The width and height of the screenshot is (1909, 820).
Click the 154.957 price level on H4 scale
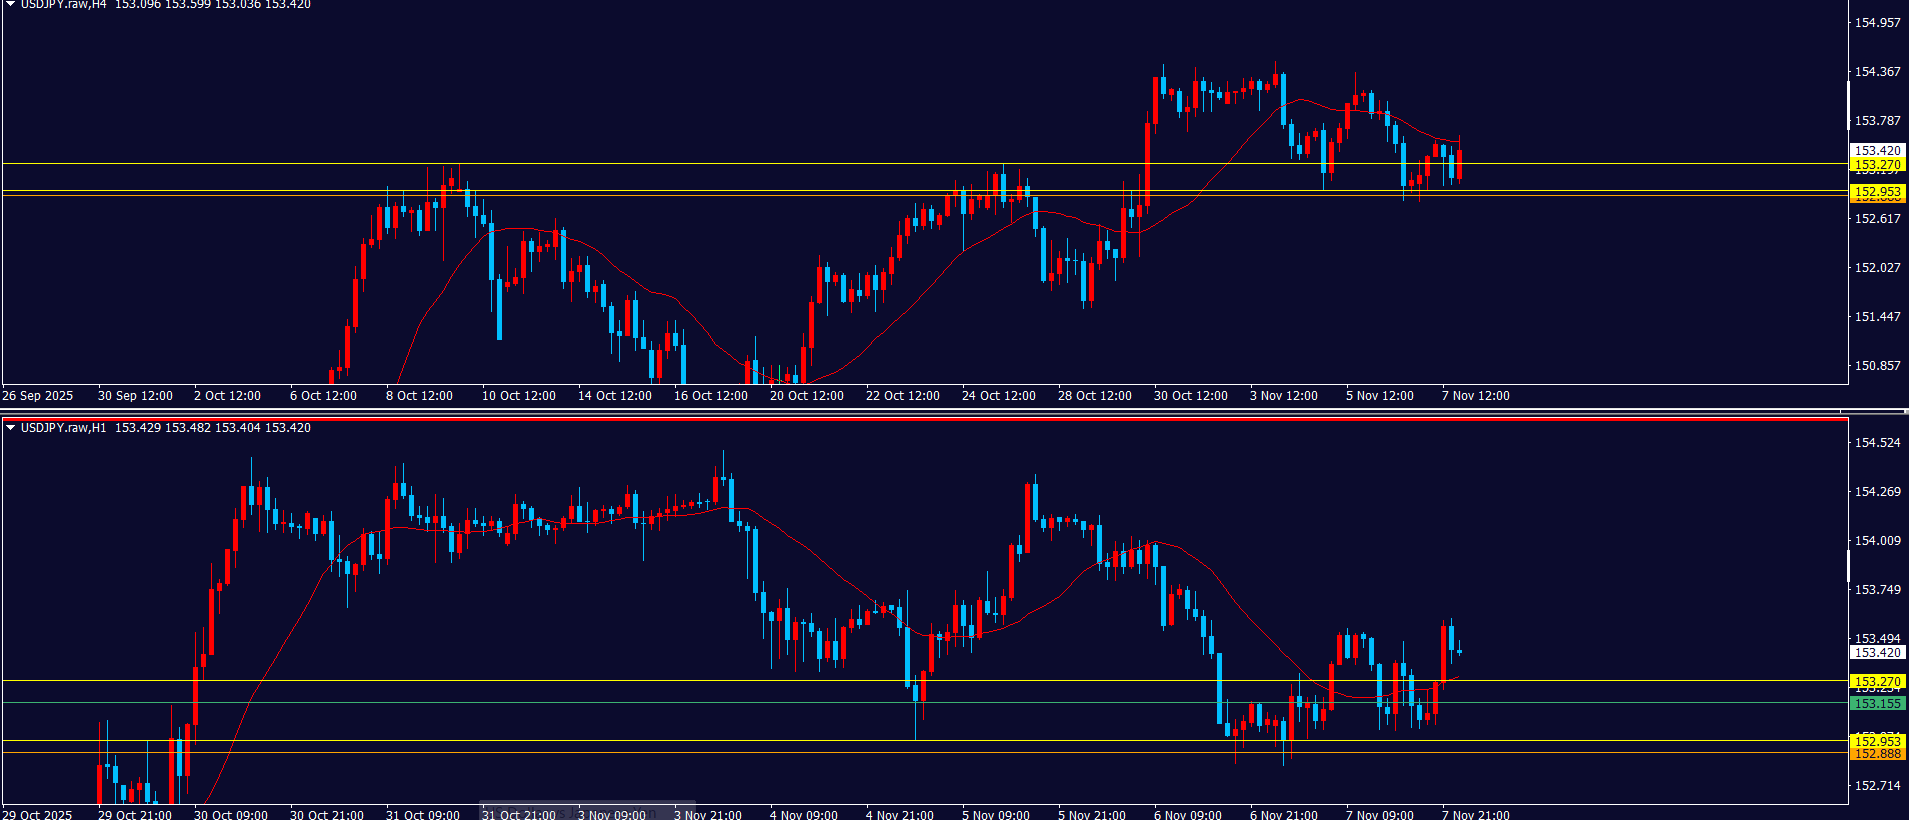(1877, 23)
